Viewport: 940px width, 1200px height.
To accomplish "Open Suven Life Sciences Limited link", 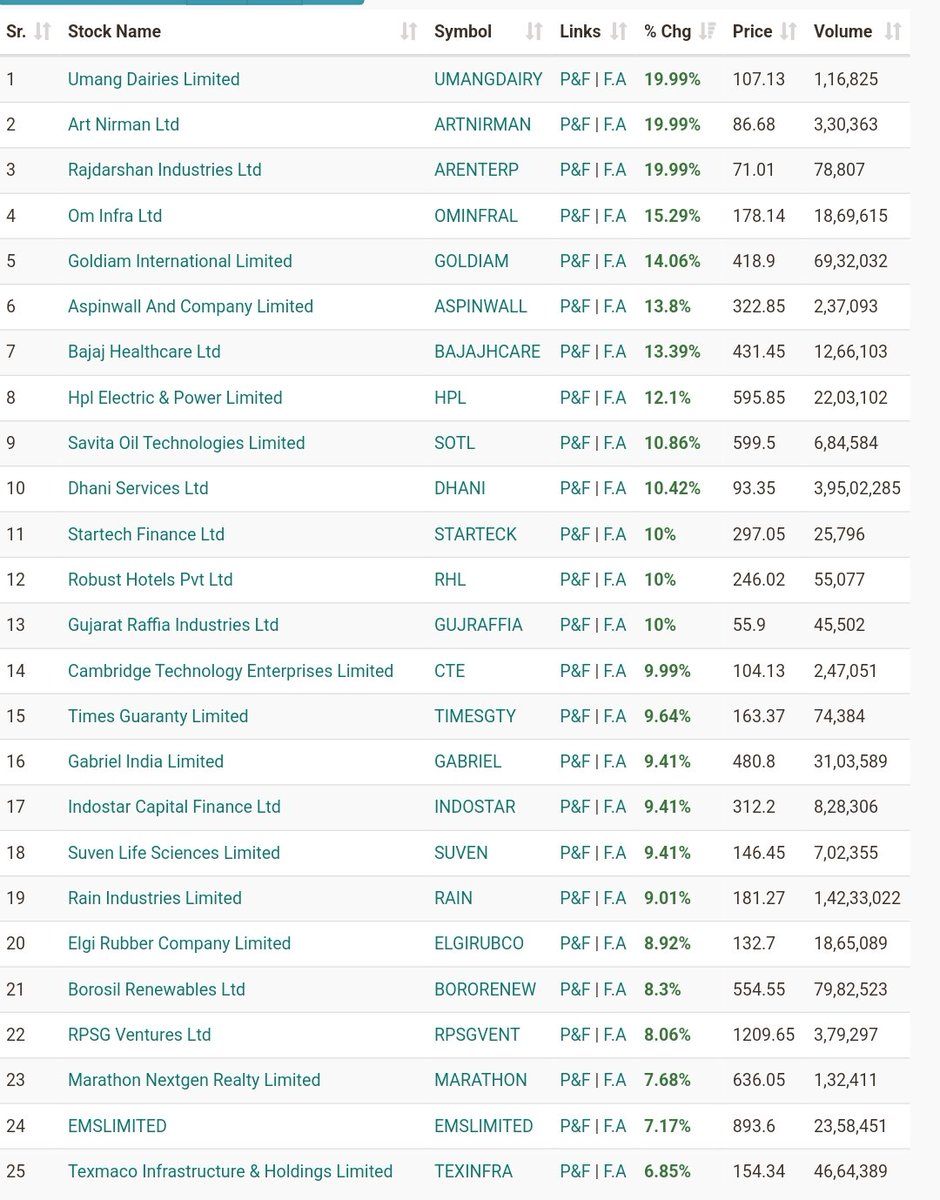I will pos(174,853).
